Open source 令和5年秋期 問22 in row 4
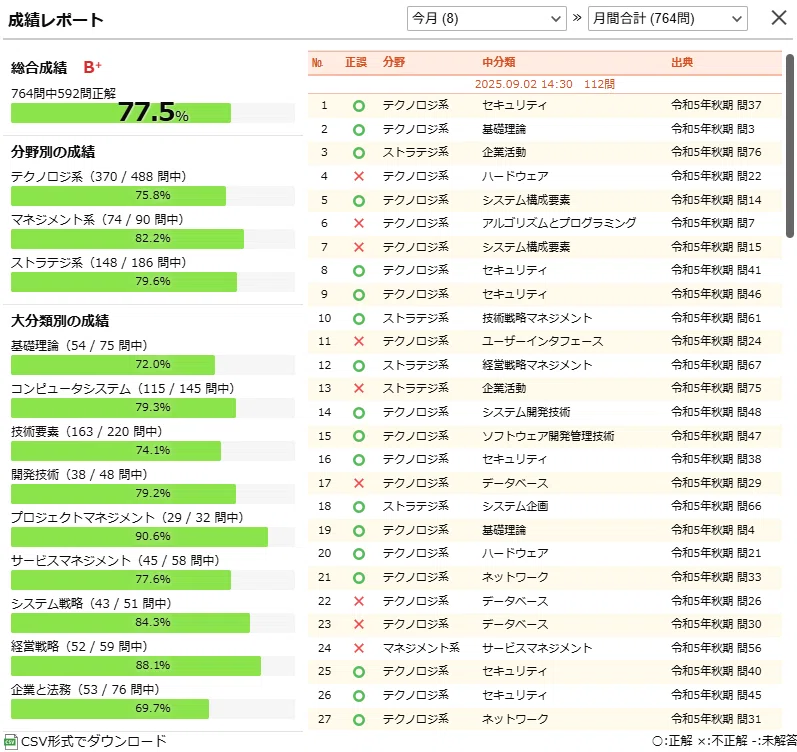Image resolution: width=797 pixels, height=752 pixels. [x=716, y=176]
